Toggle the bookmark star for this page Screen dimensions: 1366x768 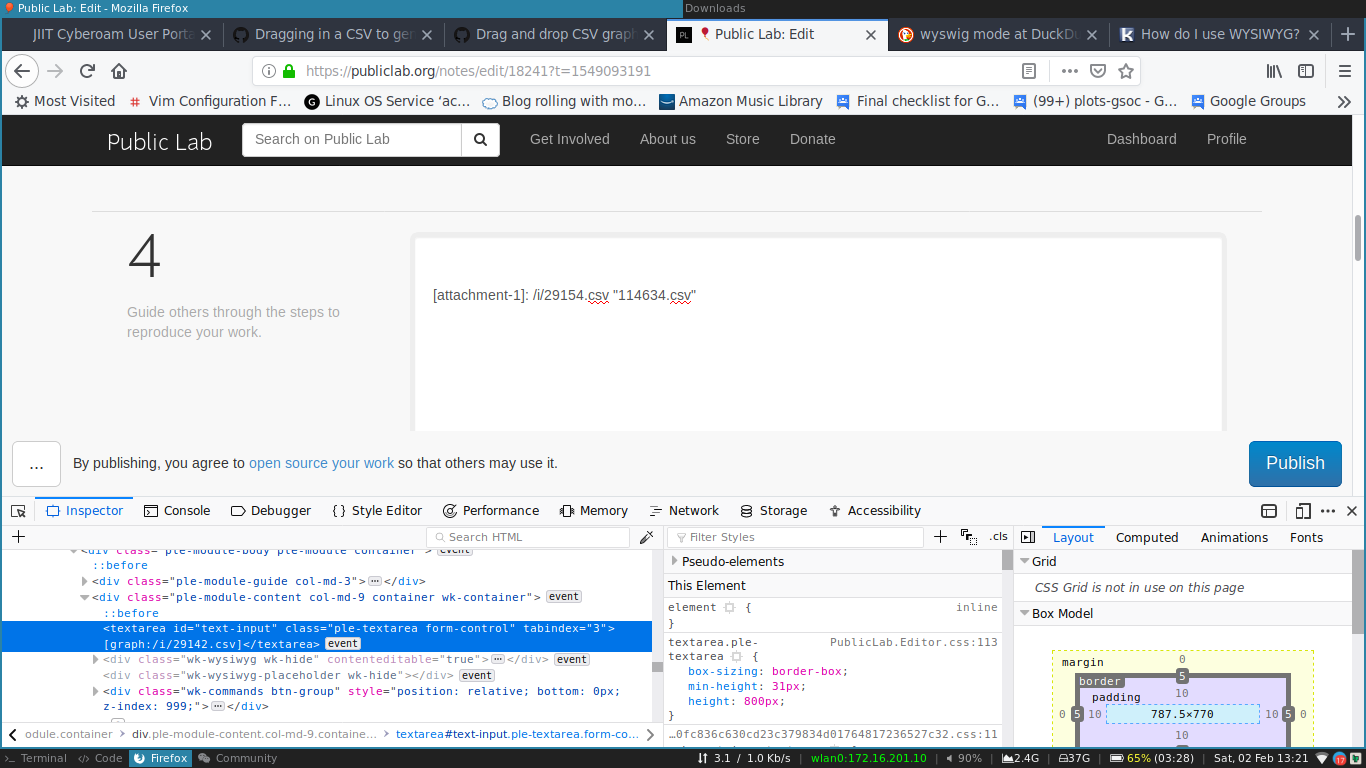tap(1126, 71)
